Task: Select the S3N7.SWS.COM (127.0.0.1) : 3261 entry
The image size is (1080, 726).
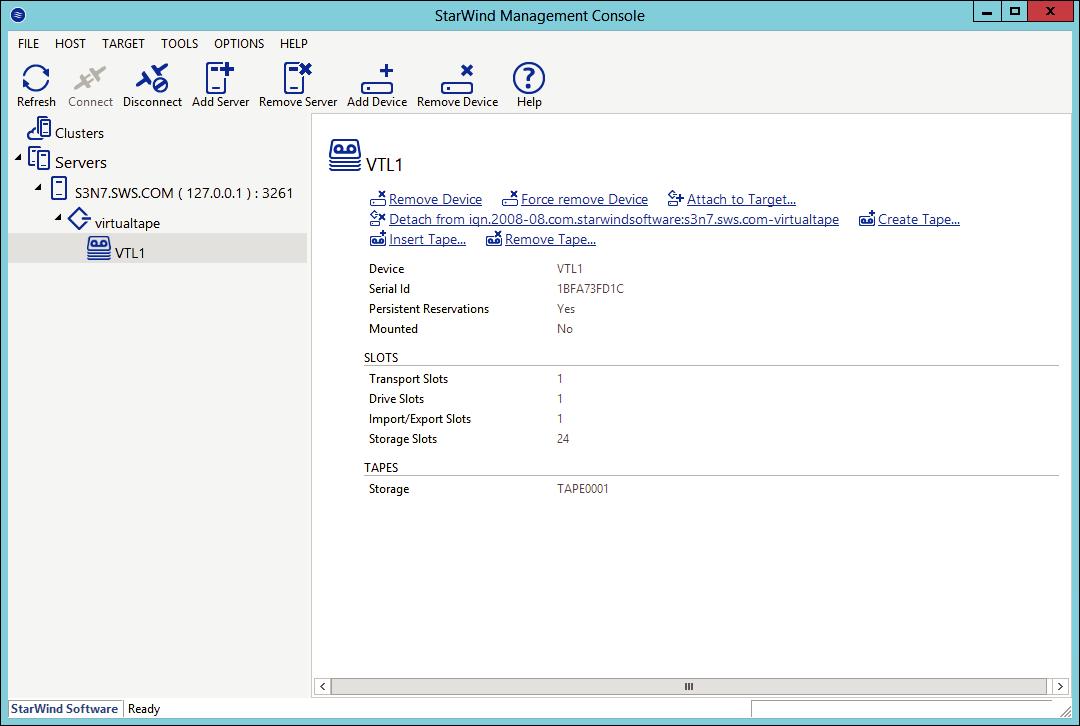Action: 184,193
